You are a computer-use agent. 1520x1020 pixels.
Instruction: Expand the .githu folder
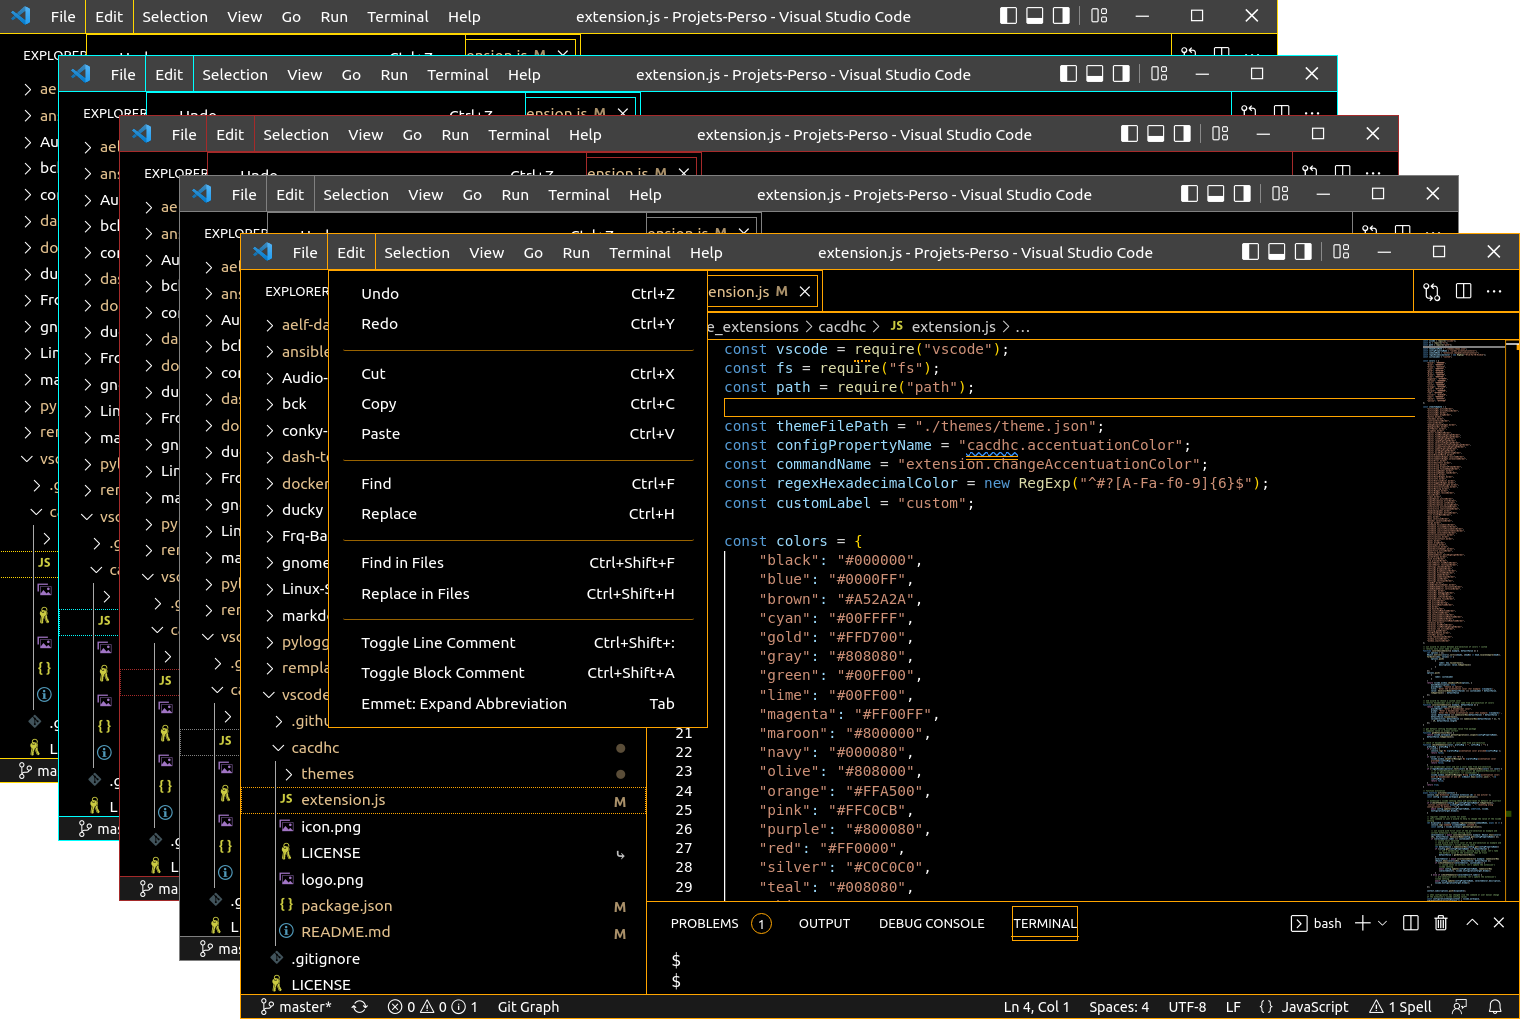(x=279, y=721)
